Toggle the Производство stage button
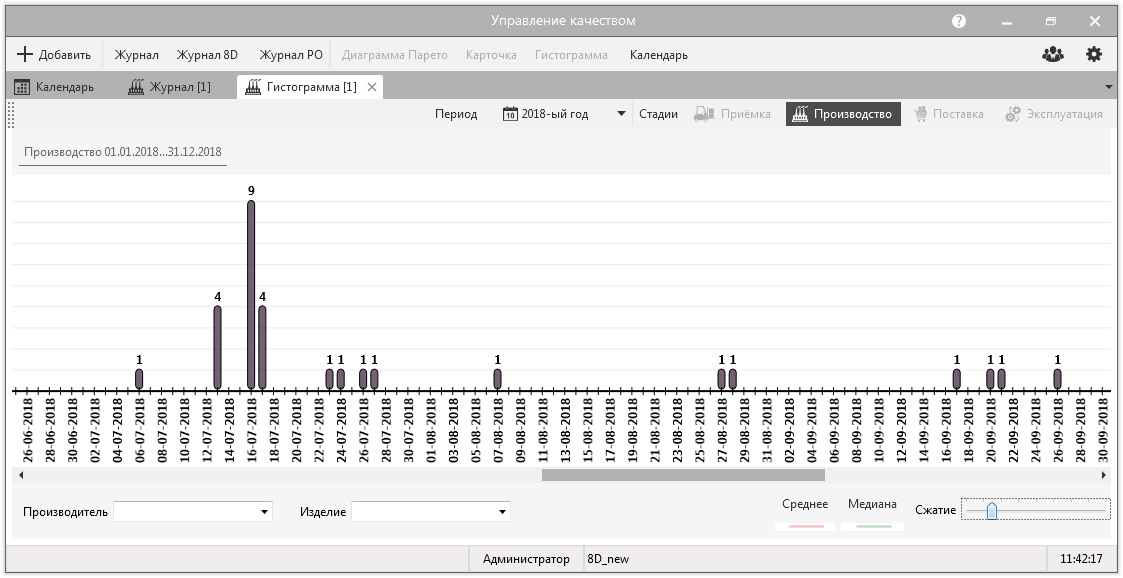 843,114
